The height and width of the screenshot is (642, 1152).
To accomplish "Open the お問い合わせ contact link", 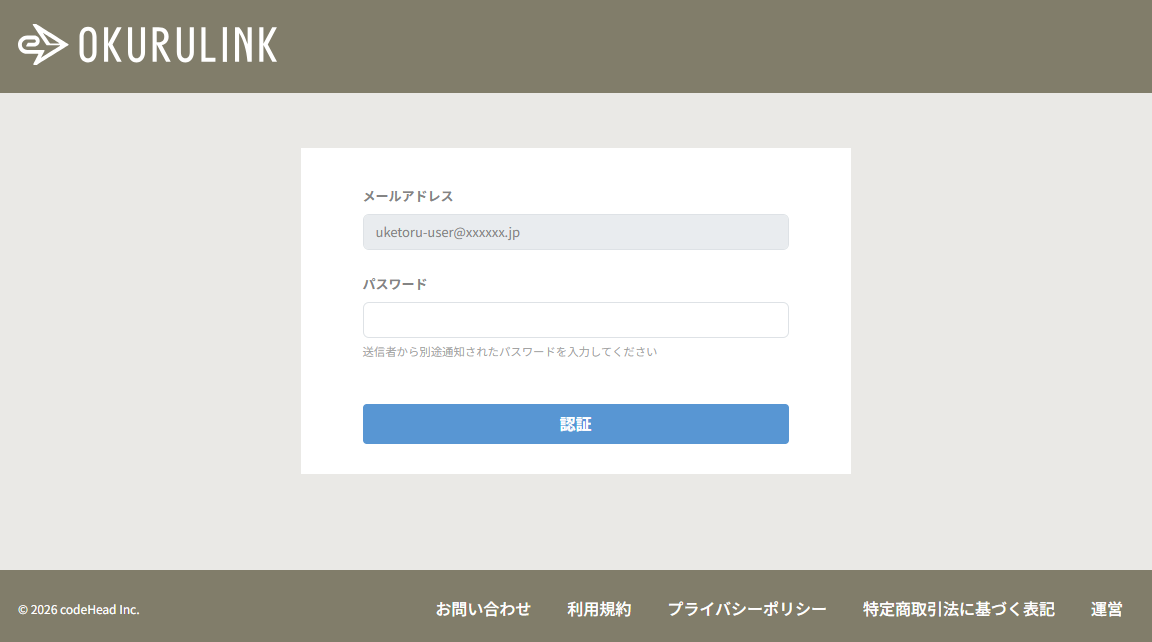I will (483, 609).
